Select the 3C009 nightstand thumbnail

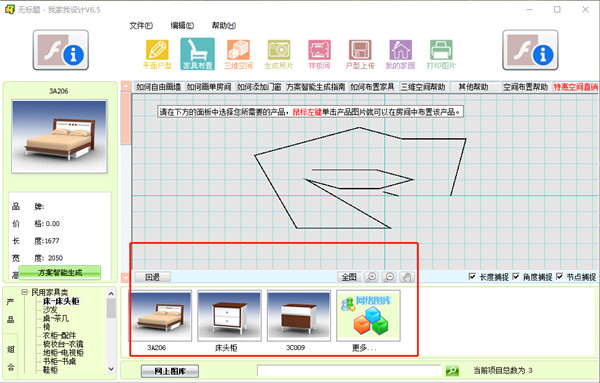[298, 316]
